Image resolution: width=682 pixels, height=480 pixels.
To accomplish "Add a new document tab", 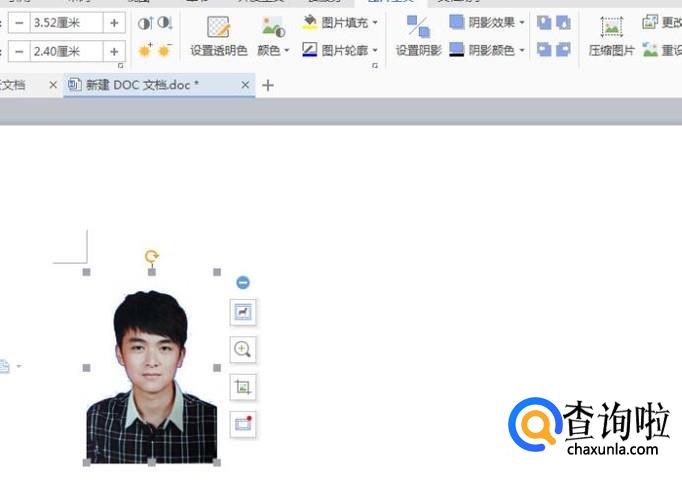I will coord(268,85).
